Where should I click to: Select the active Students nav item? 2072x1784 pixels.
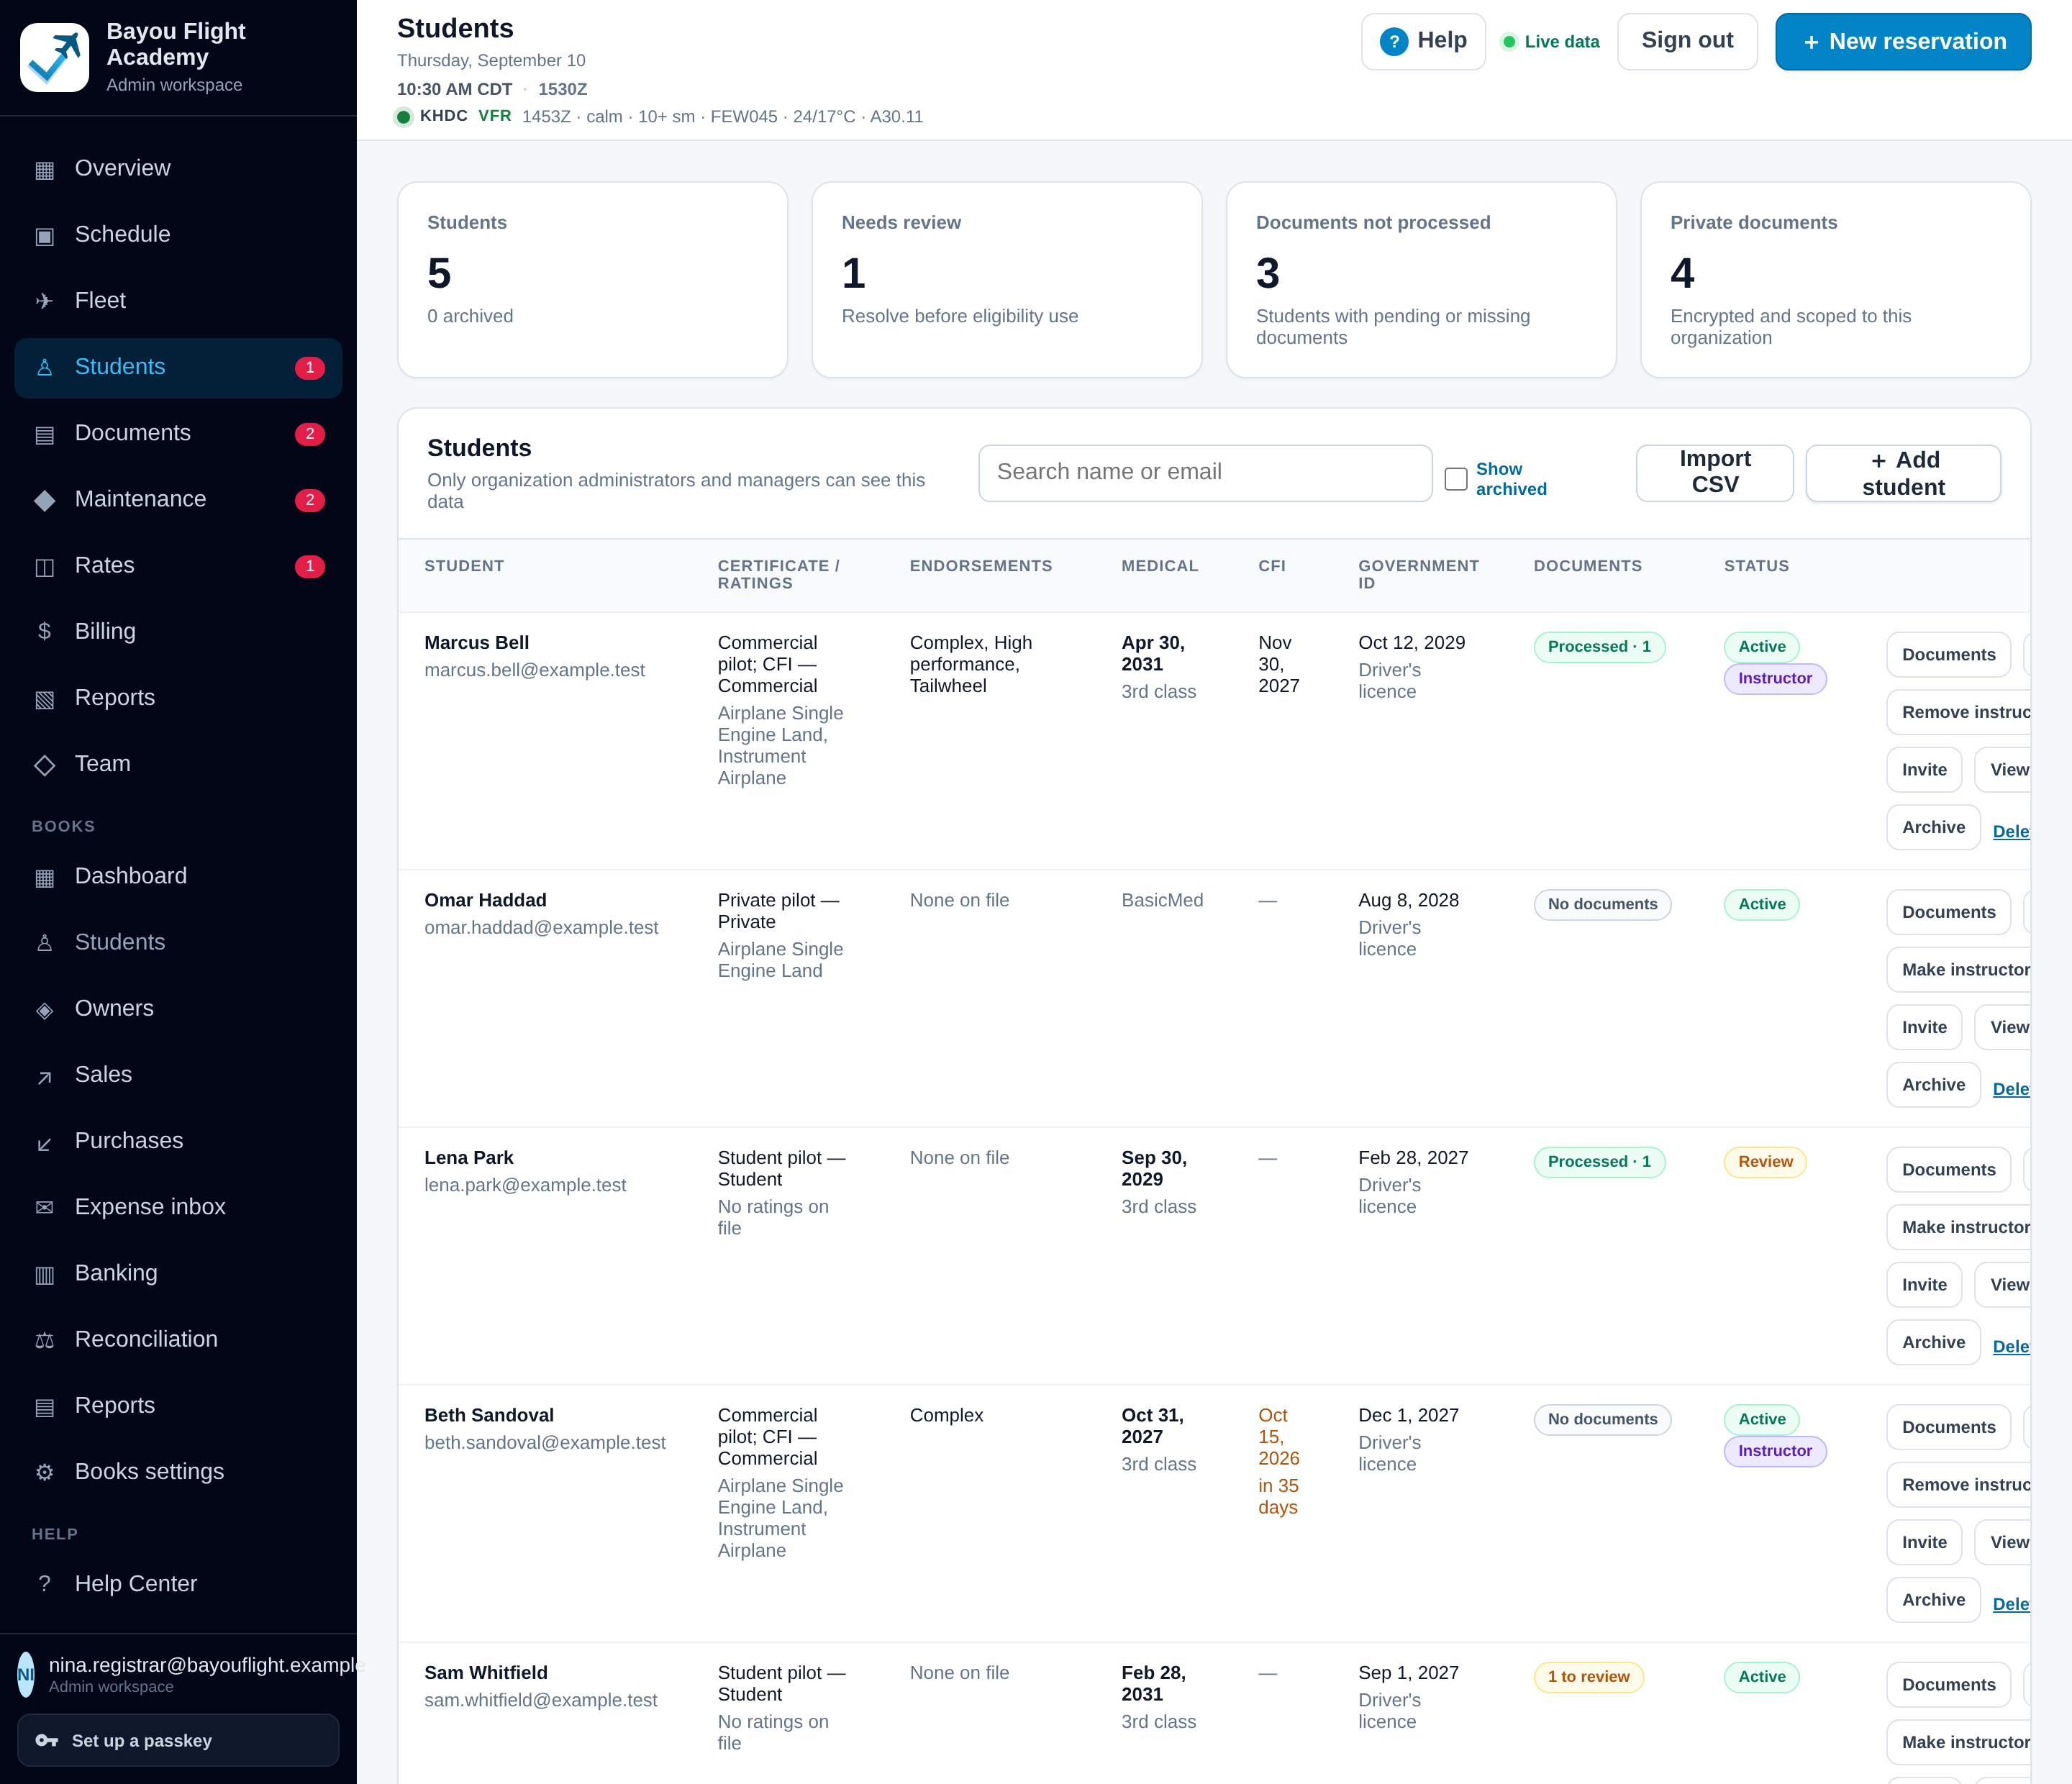(178, 367)
